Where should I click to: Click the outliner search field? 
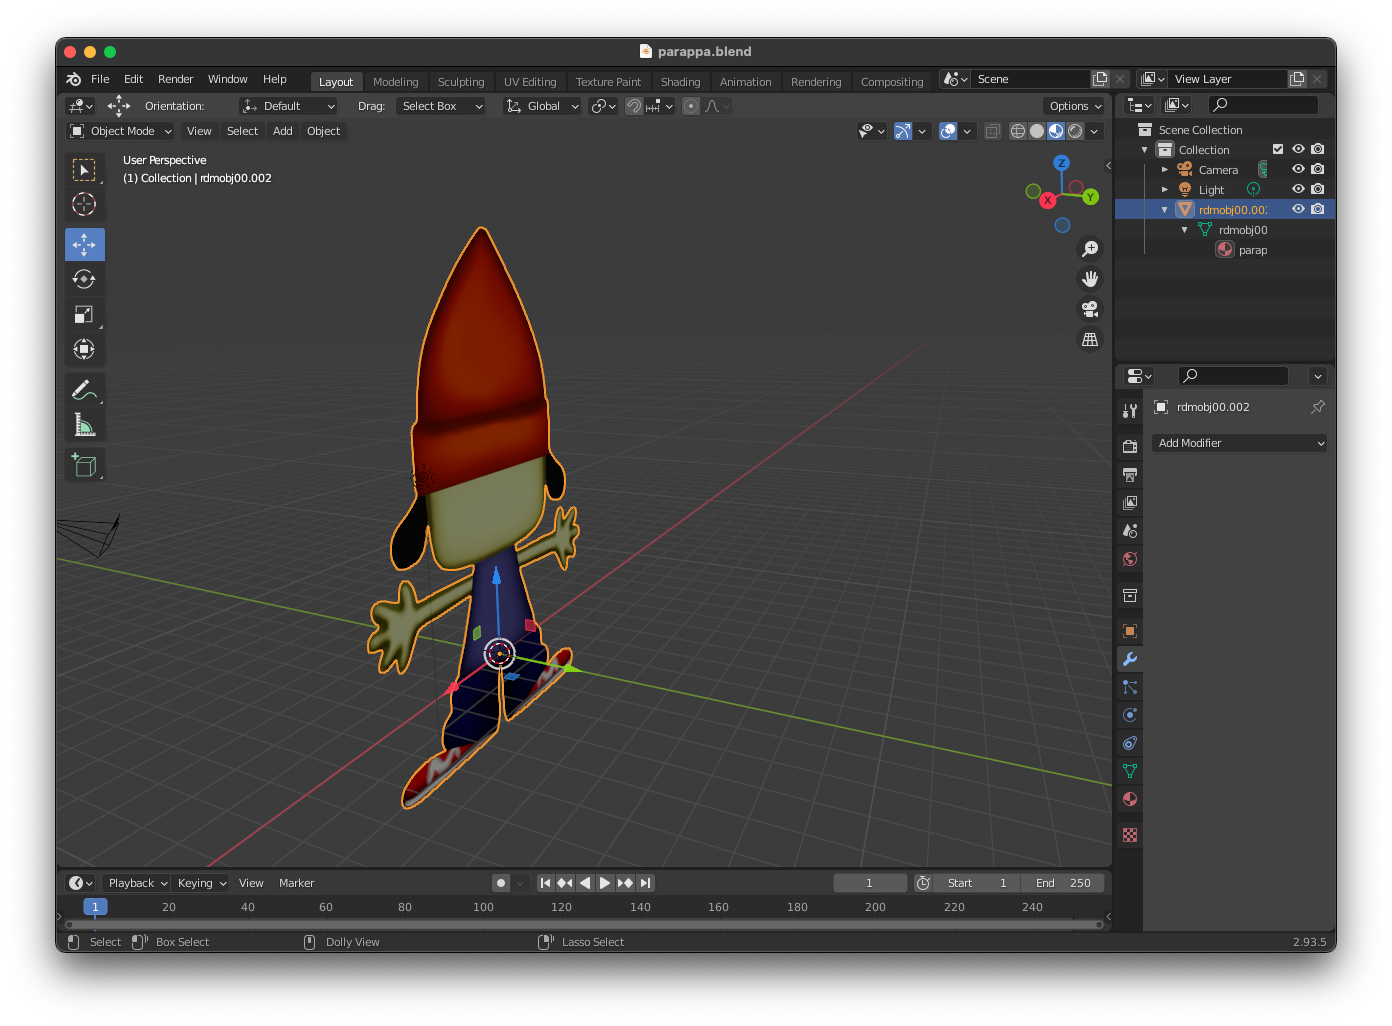1263,105
